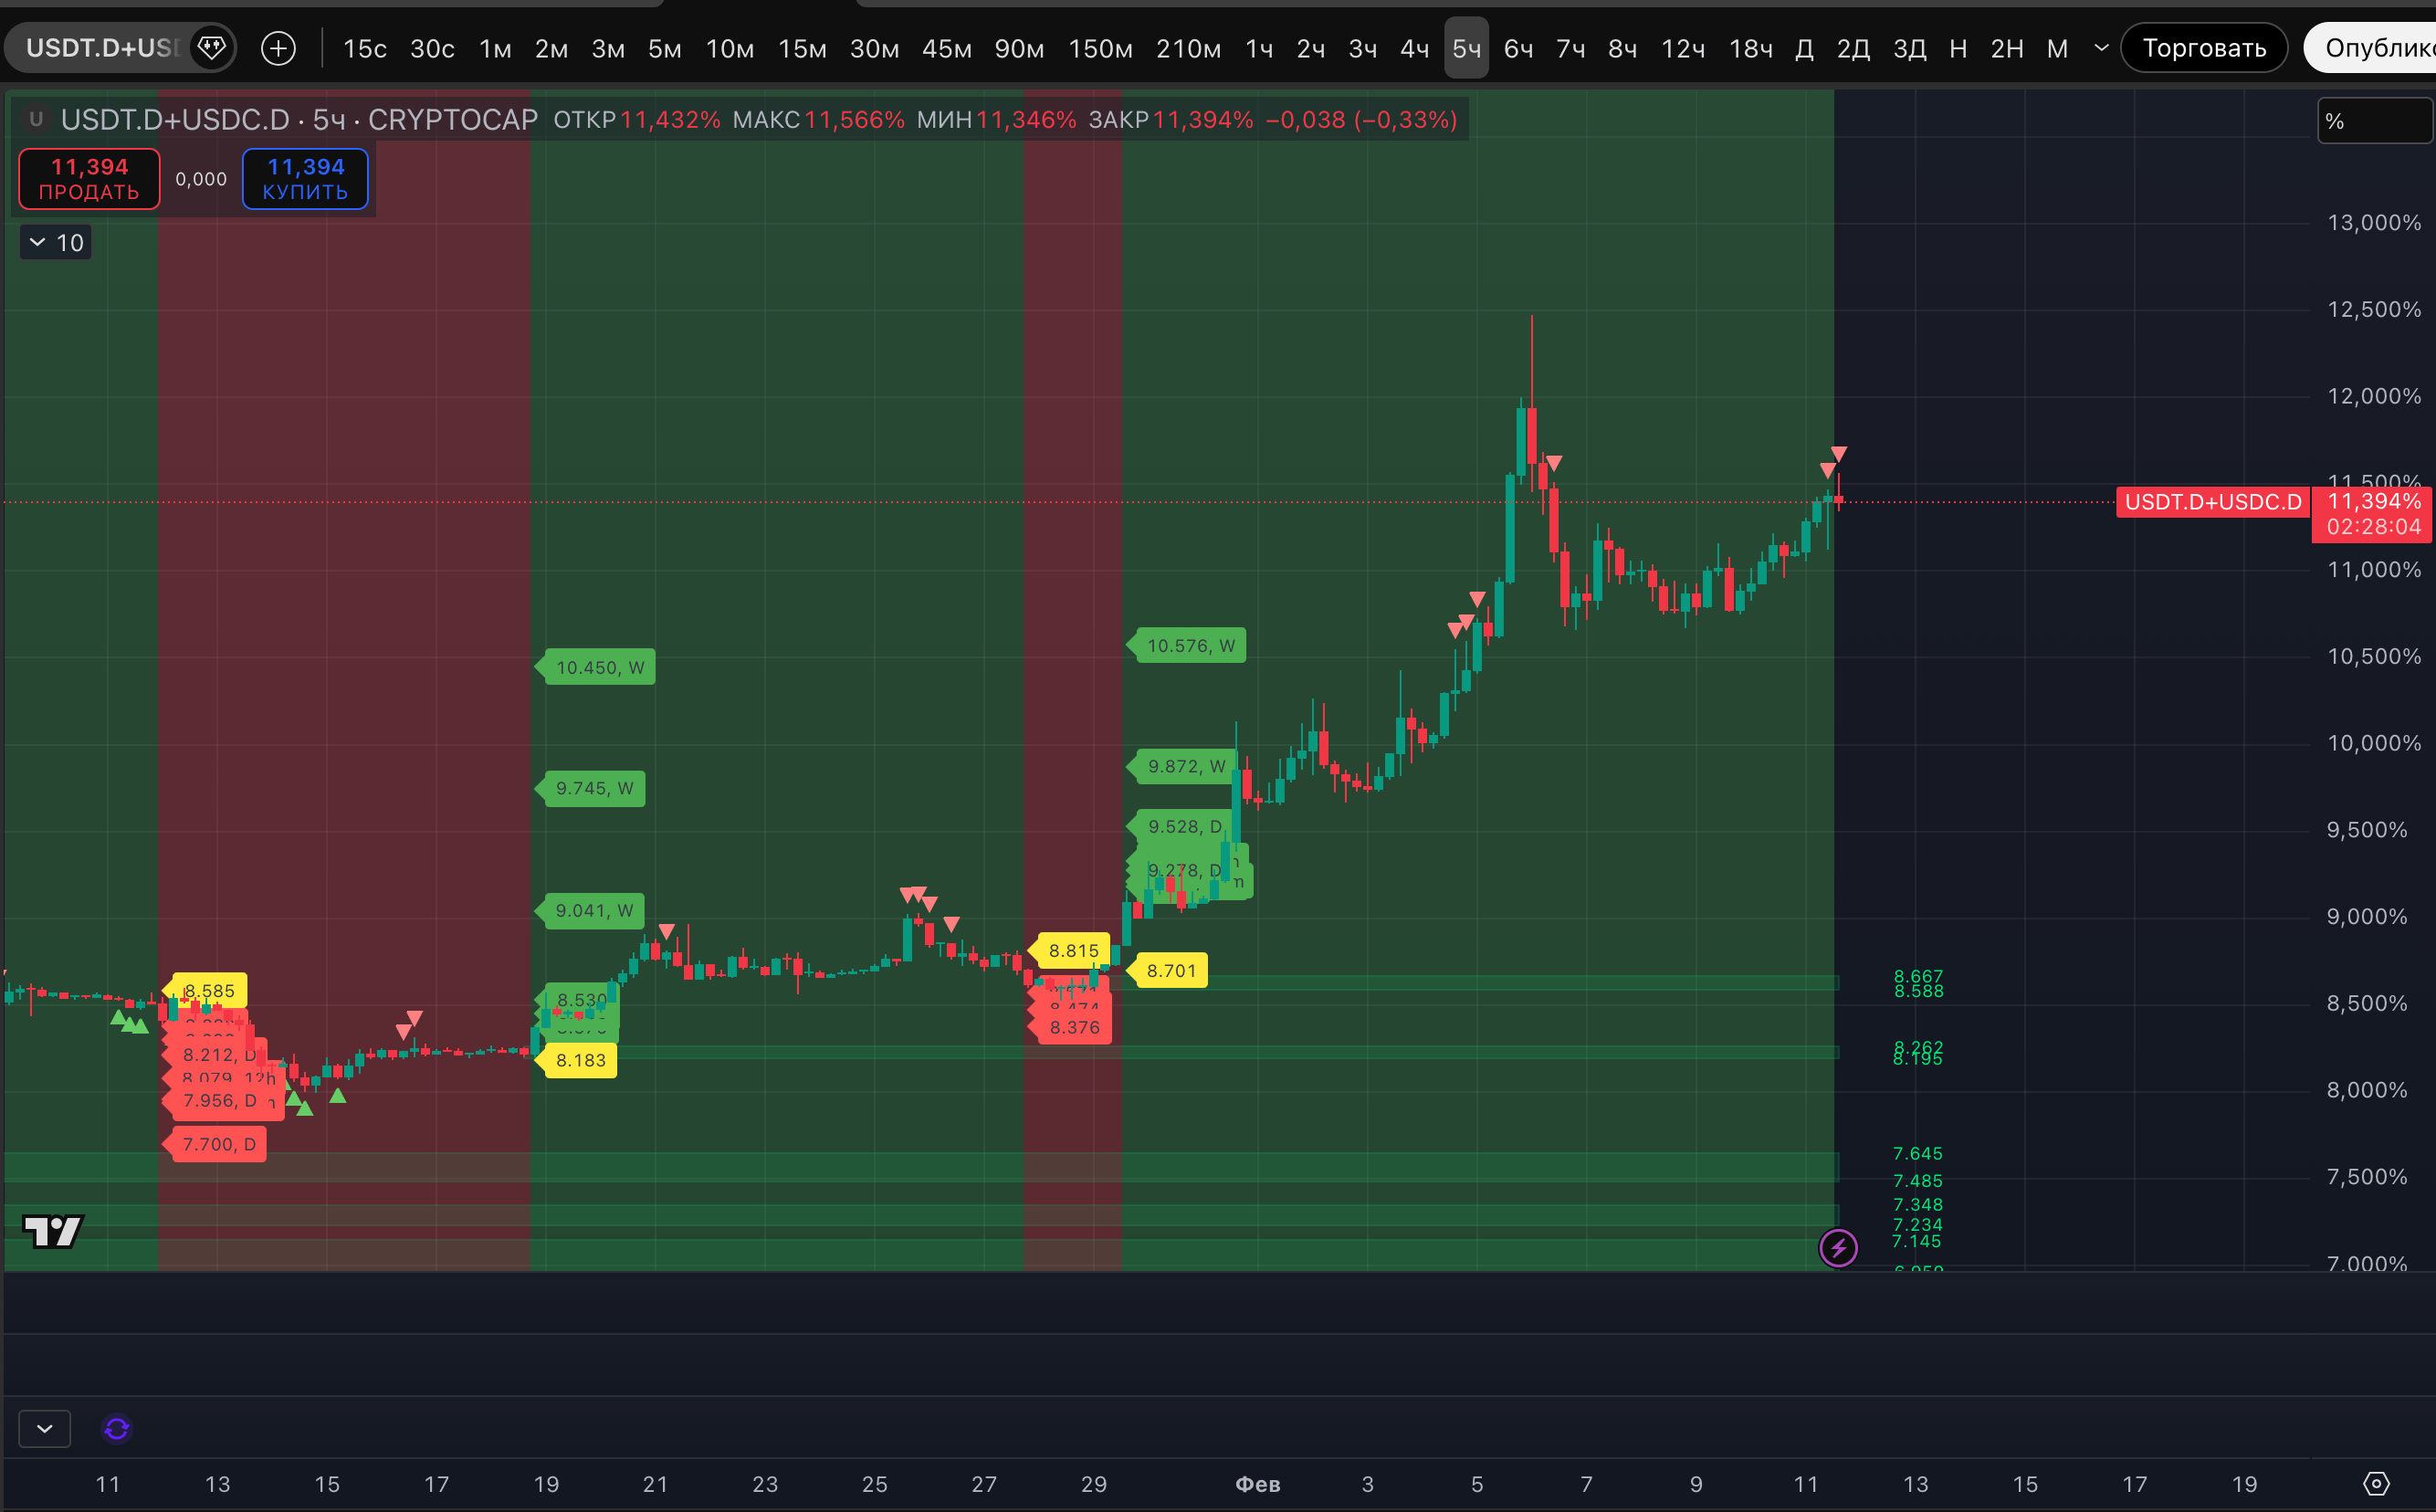Click pink down-arrow signal above latest candle
2436x1512 pixels.
tap(1838, 454)
